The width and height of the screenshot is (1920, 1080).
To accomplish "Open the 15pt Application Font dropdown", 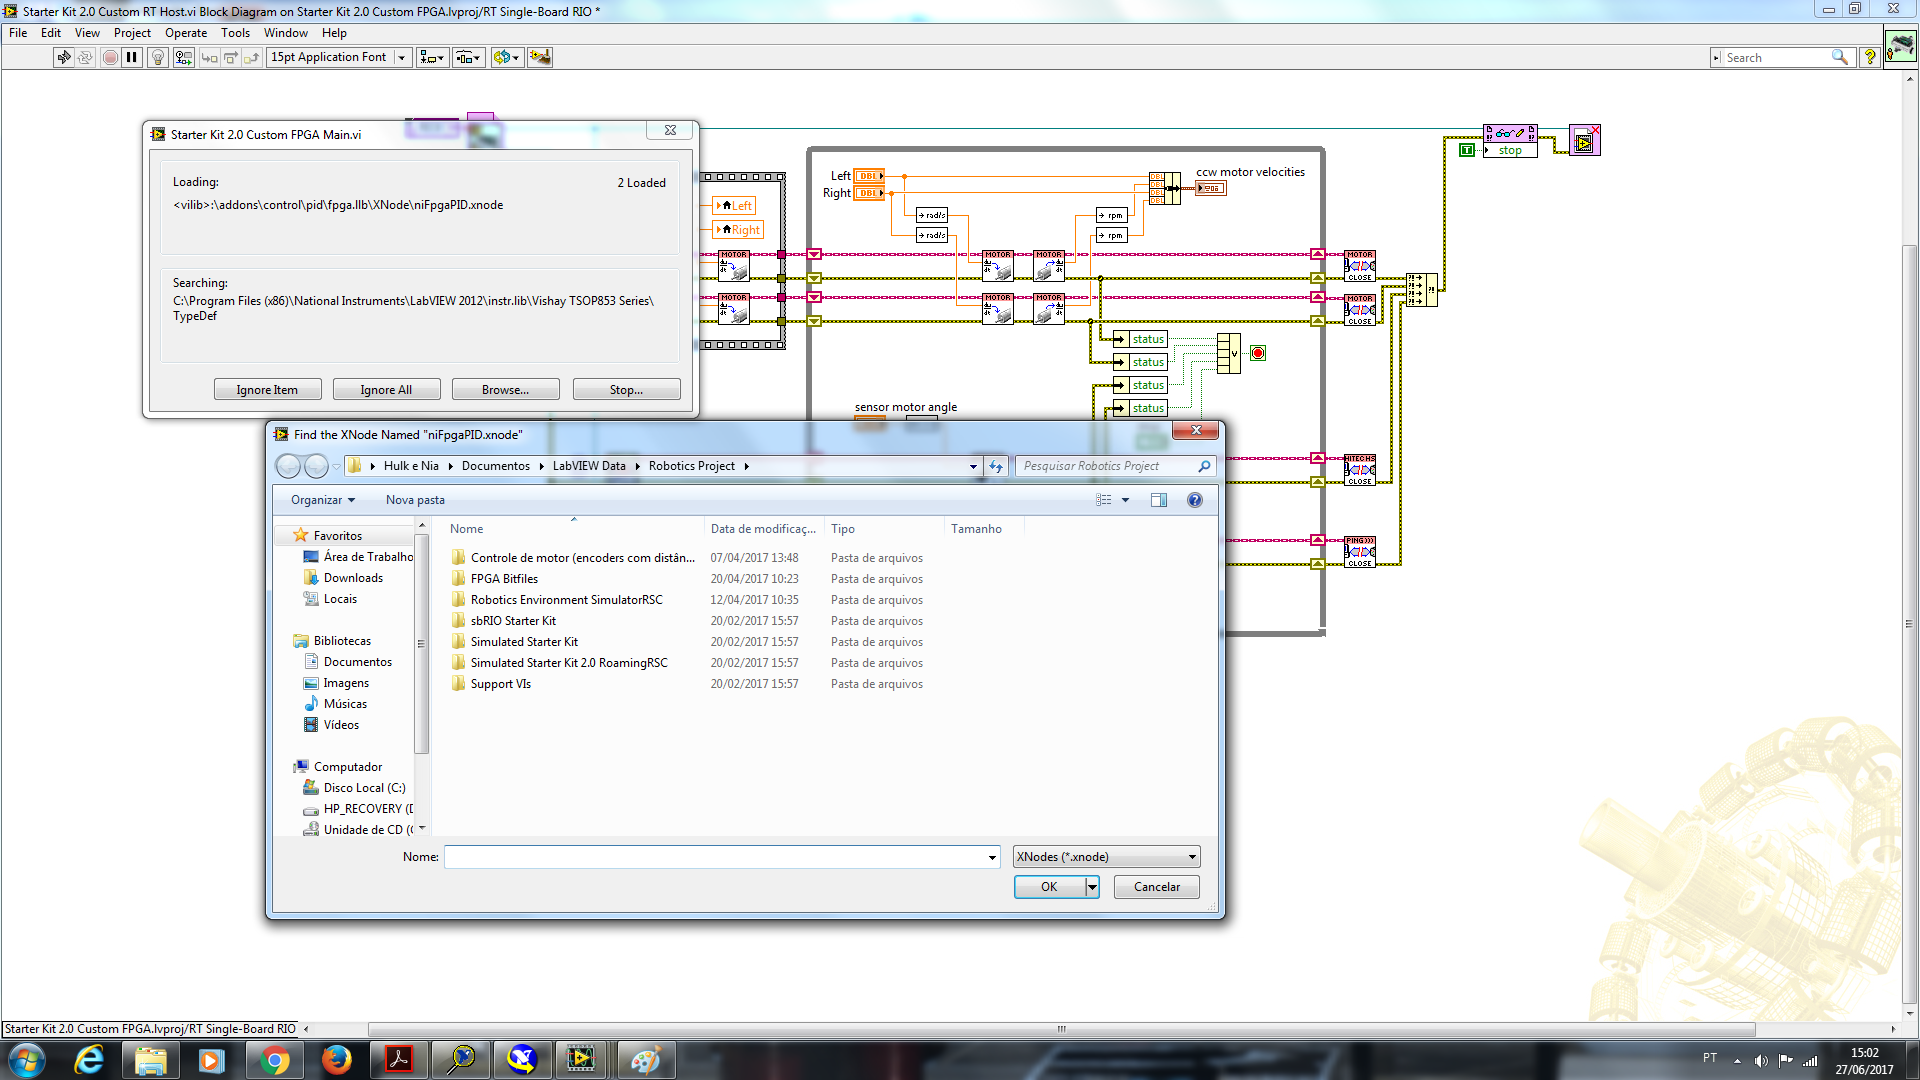I will click(338, 57).
